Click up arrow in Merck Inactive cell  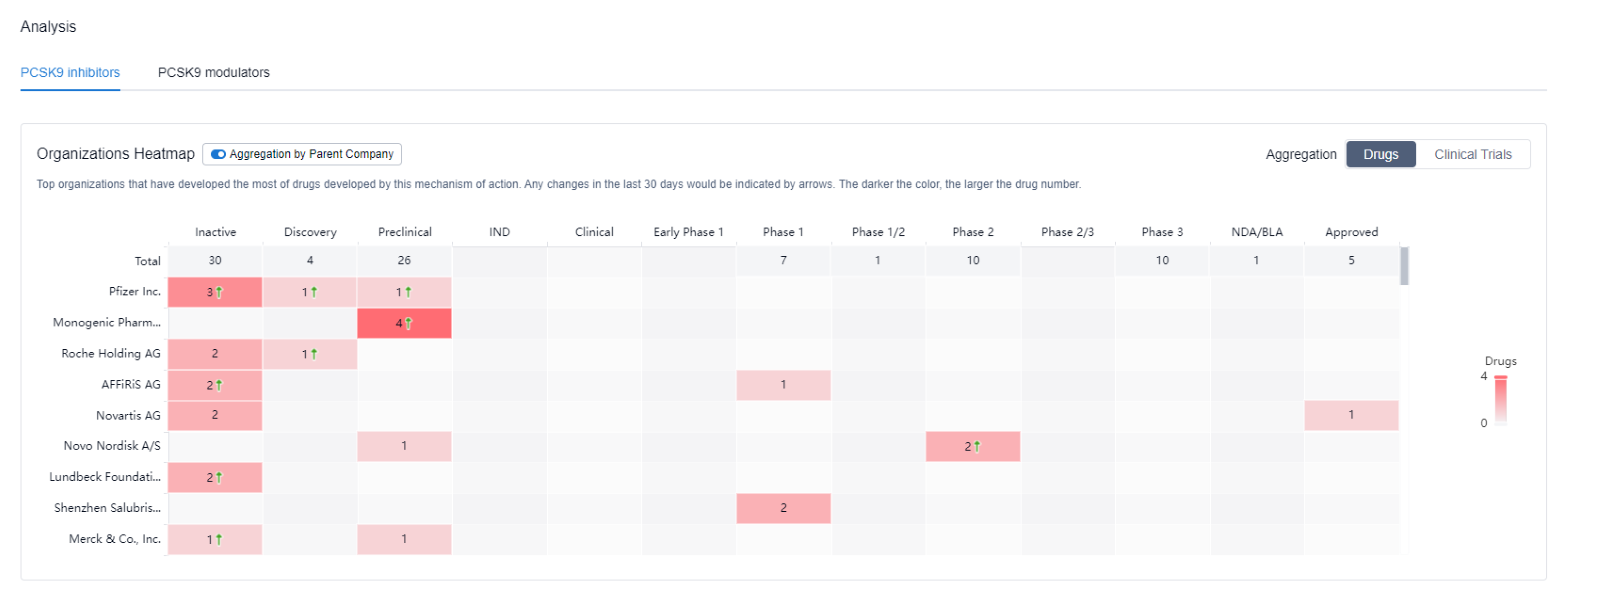219,540
